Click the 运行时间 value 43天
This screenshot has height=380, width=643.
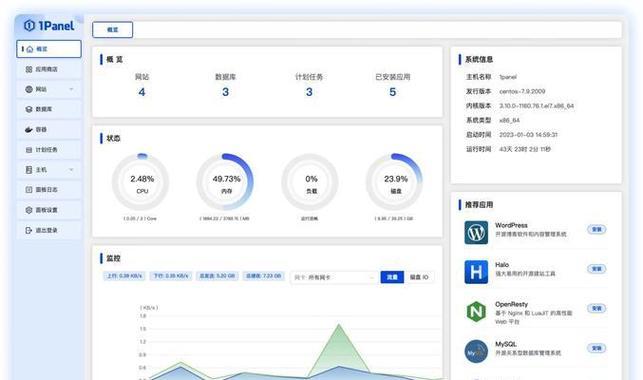(525, 149)
